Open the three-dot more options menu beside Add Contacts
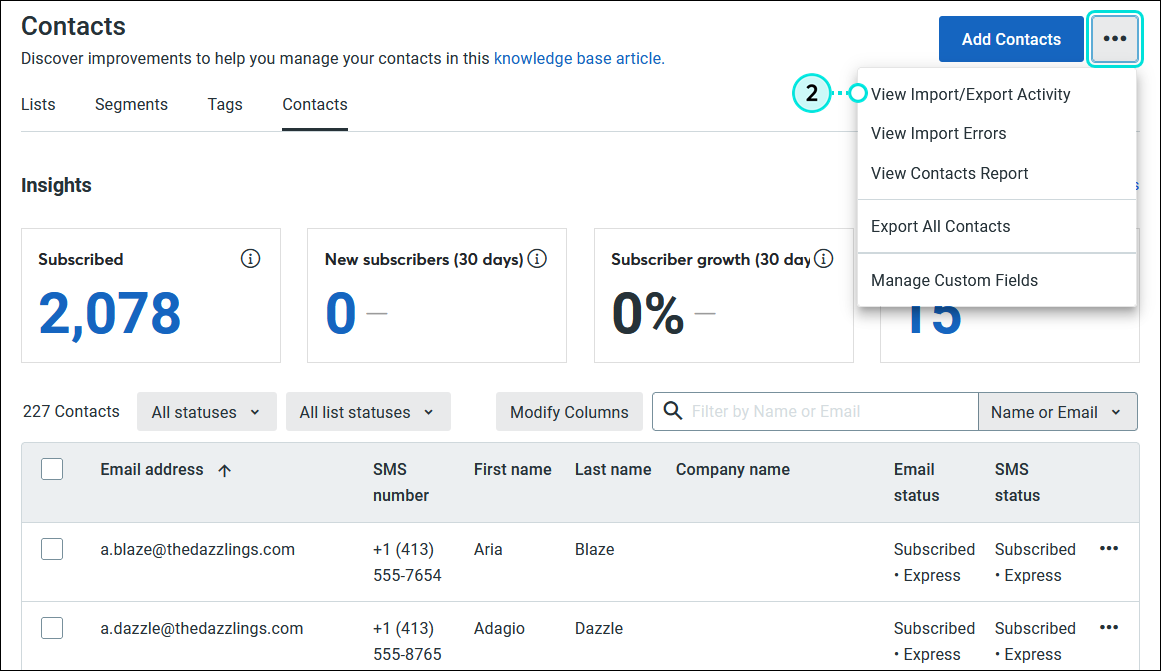 1114,39
